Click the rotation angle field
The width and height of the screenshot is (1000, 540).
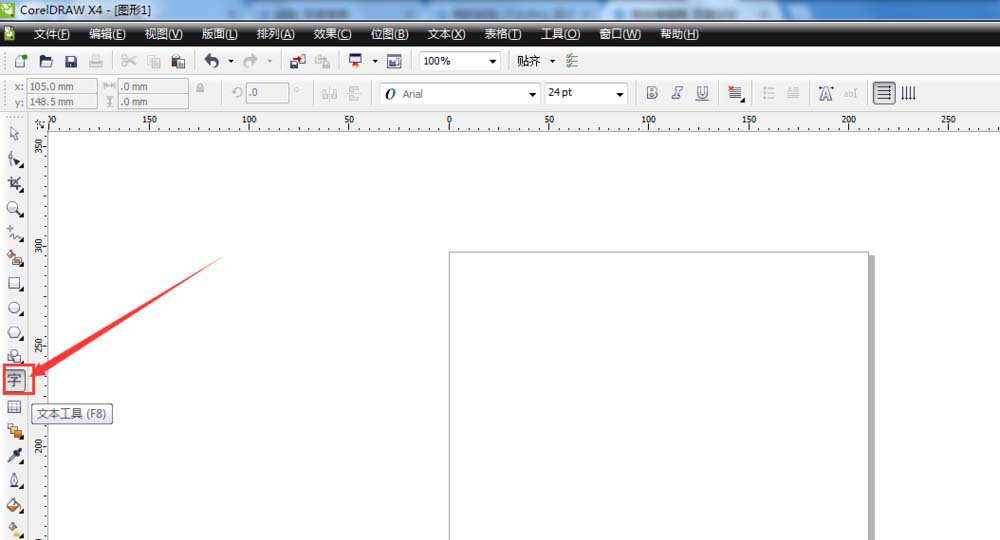[x=267, y=93]
